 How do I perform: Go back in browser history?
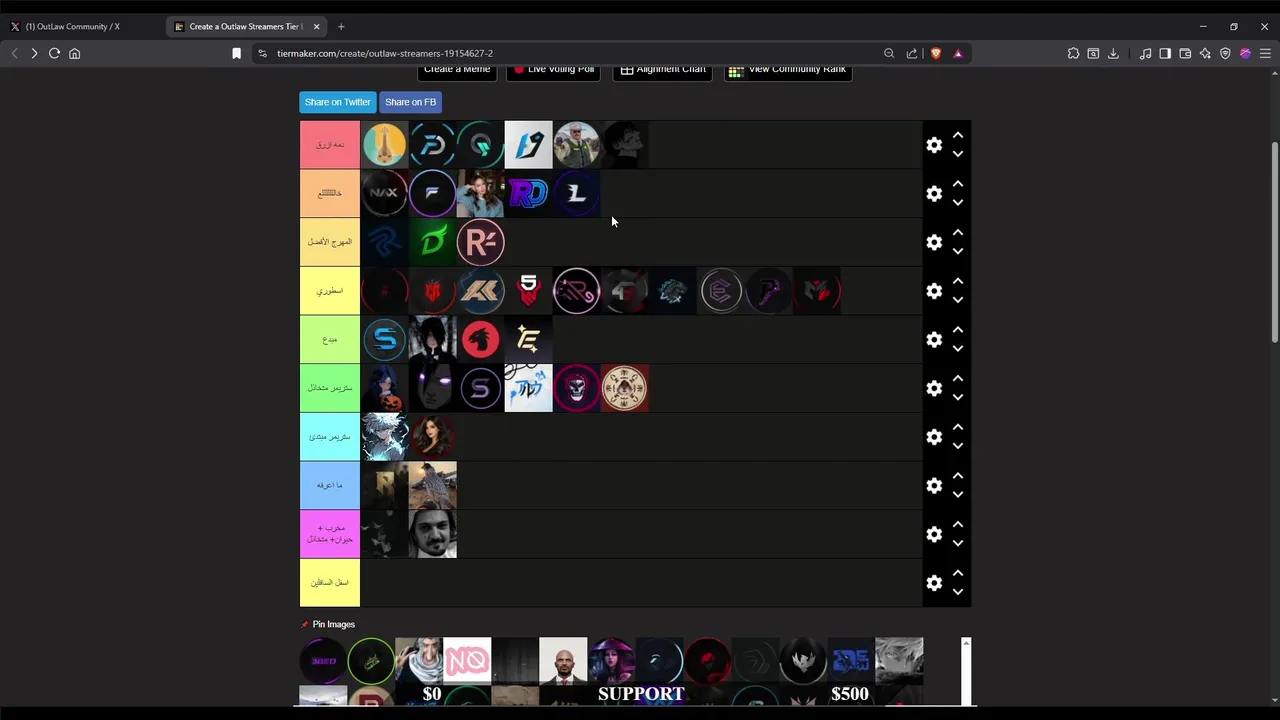[14, 53]
